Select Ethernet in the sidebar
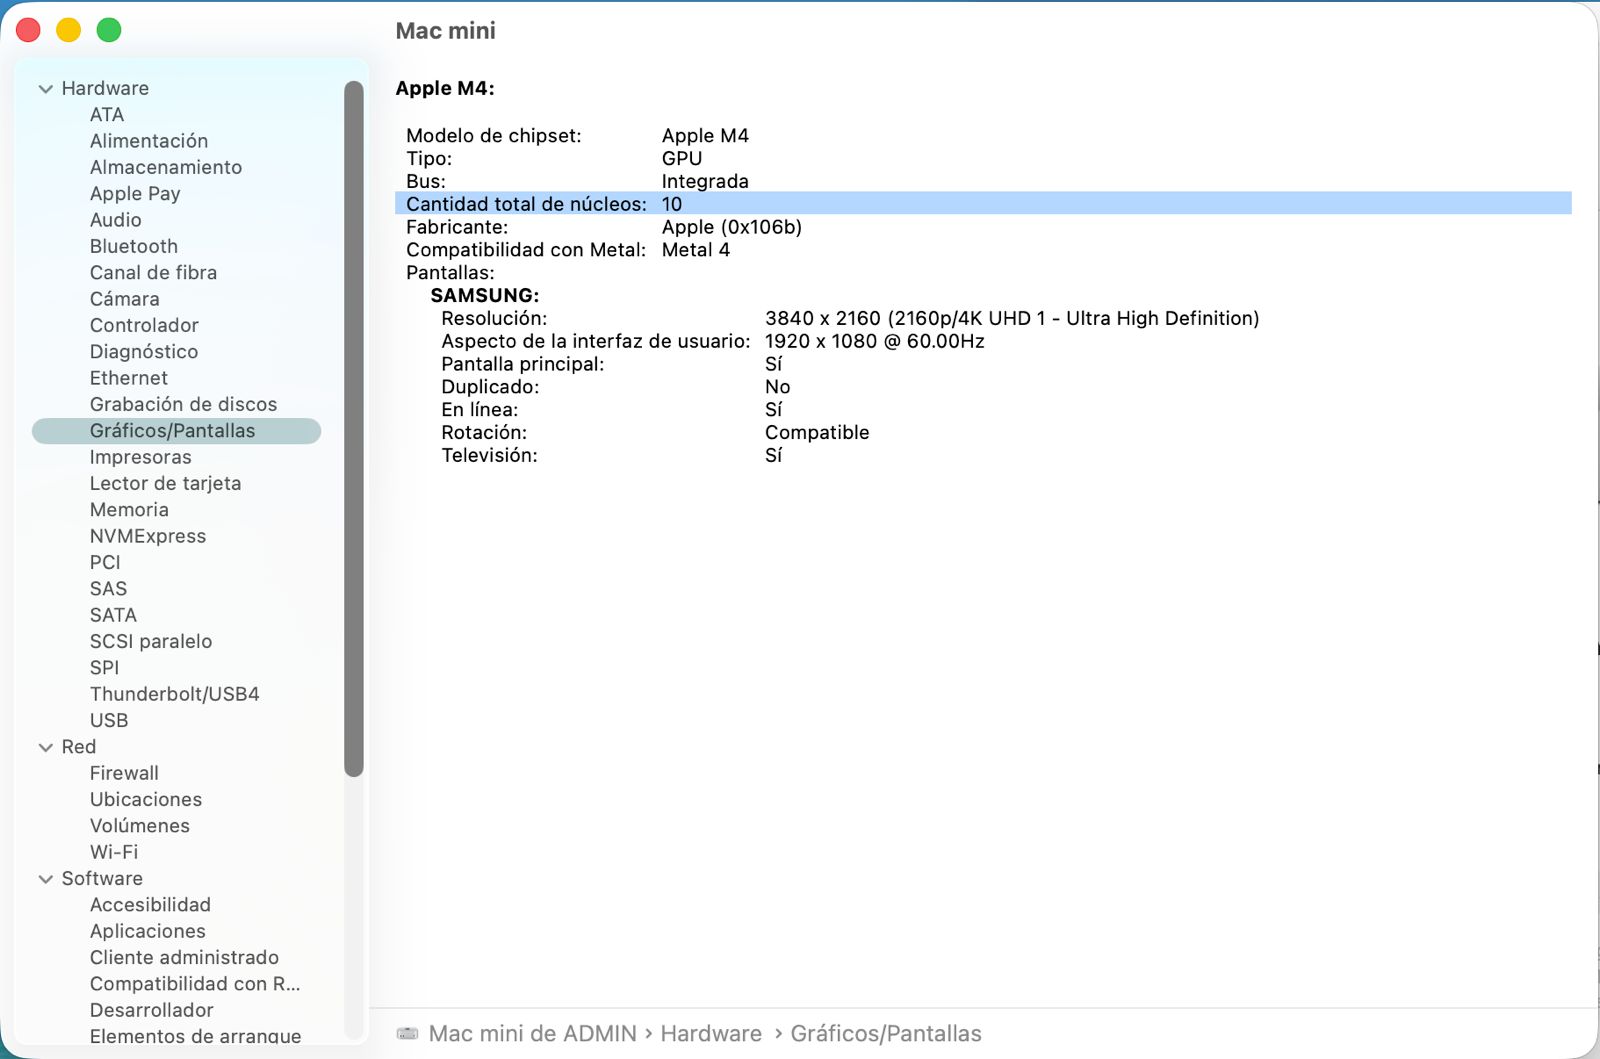This screenshot has height=1059, width=1600. (x=129, y=378)
